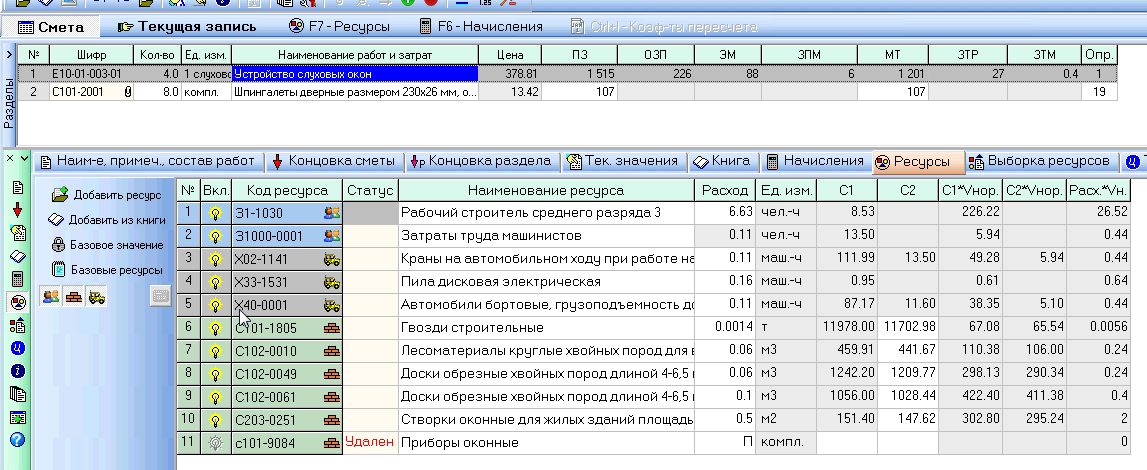Click the red down-arrow icon in left sidebar
Screen dimensions: 1147x470
click(x=17, y=209)
